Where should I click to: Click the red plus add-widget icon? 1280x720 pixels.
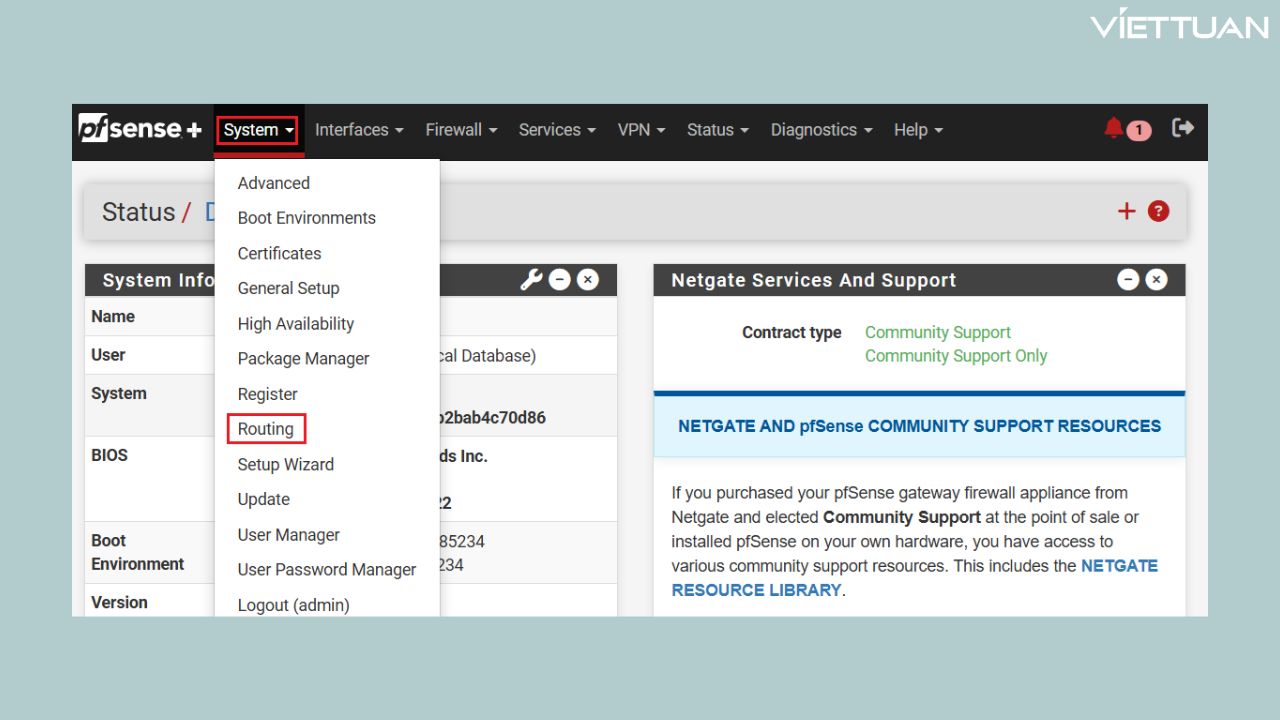point(1127,211)
